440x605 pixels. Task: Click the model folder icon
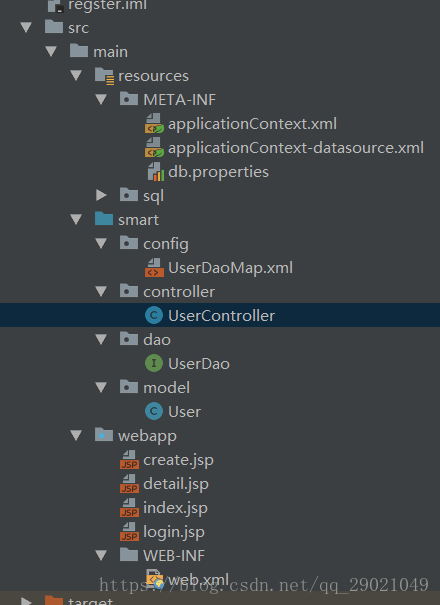(129, 387)
